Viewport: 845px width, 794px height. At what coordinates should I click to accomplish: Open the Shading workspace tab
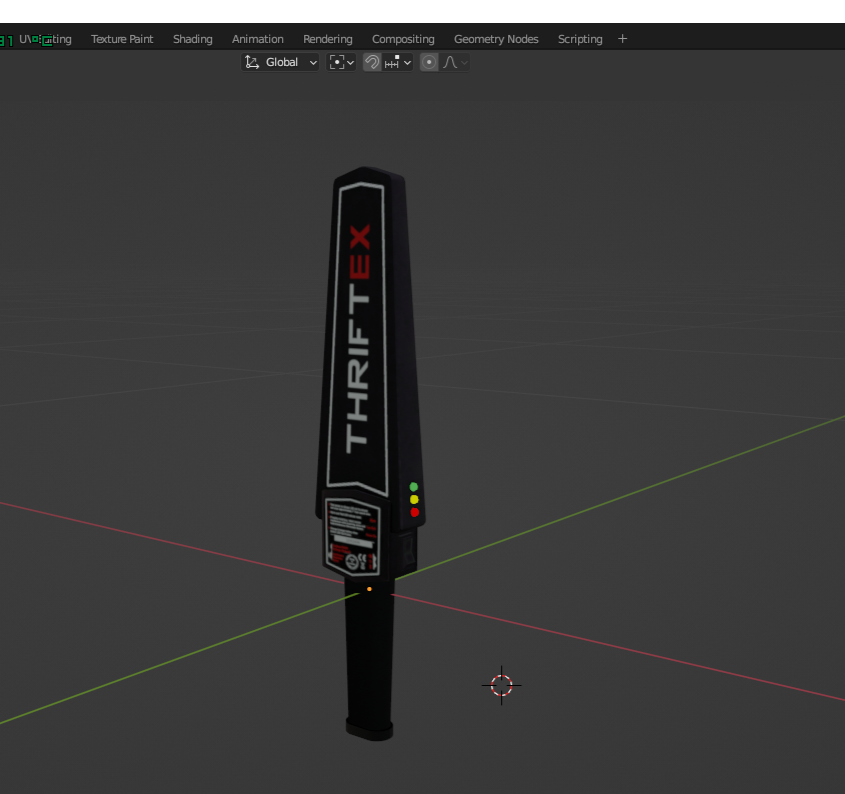192,39
